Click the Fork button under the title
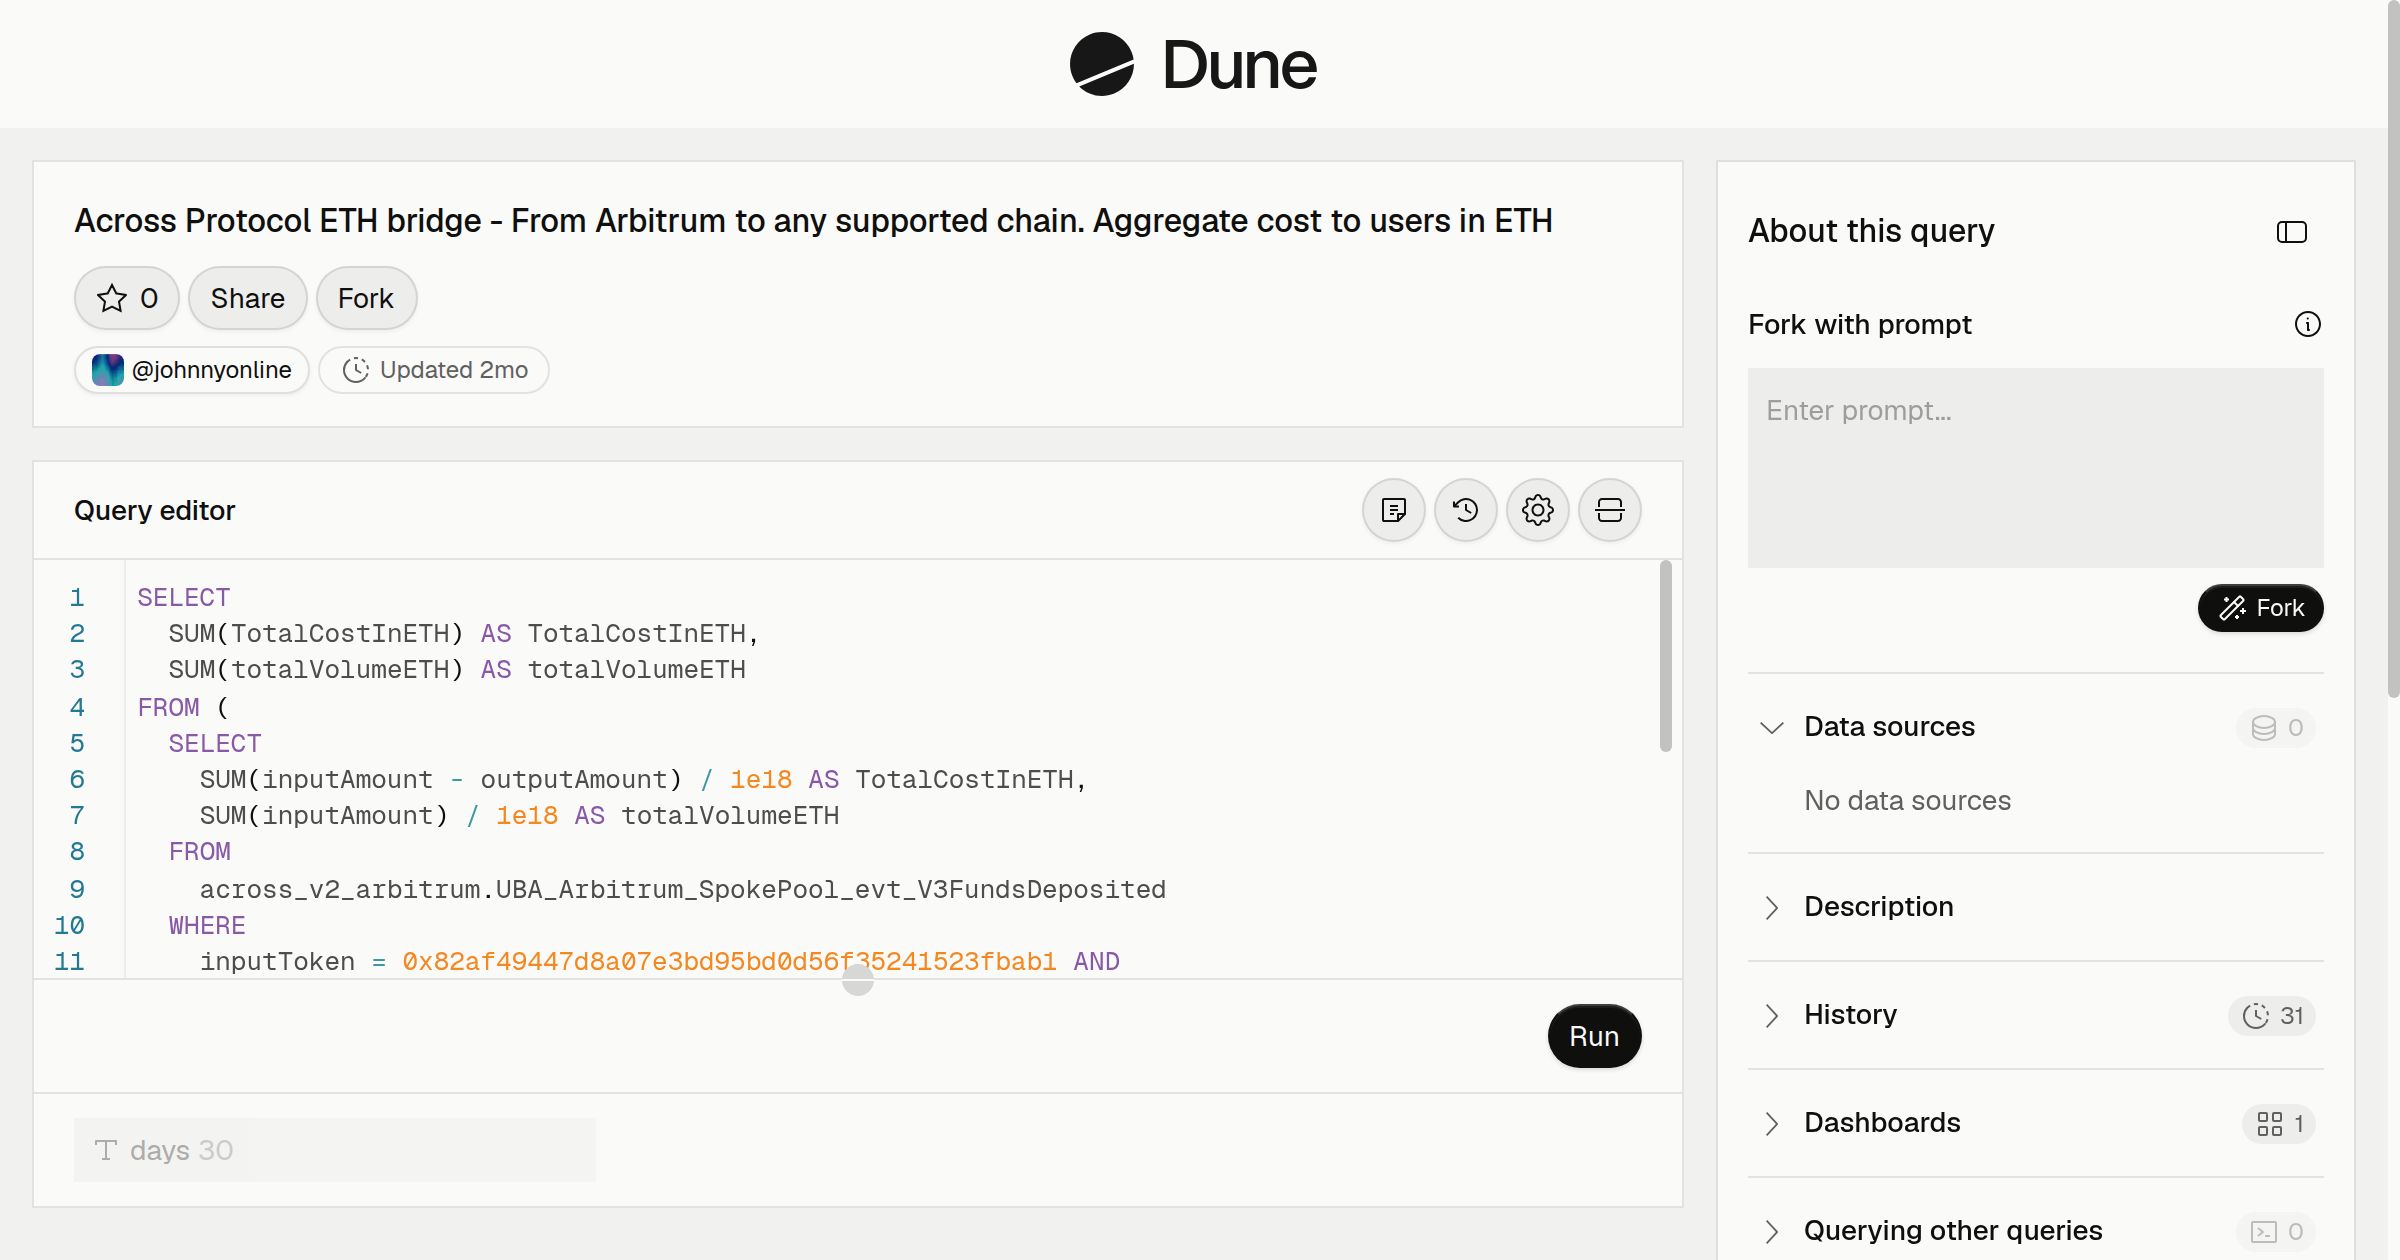The width and height of the screenshot is (2400, 1260). click(366, 298)
